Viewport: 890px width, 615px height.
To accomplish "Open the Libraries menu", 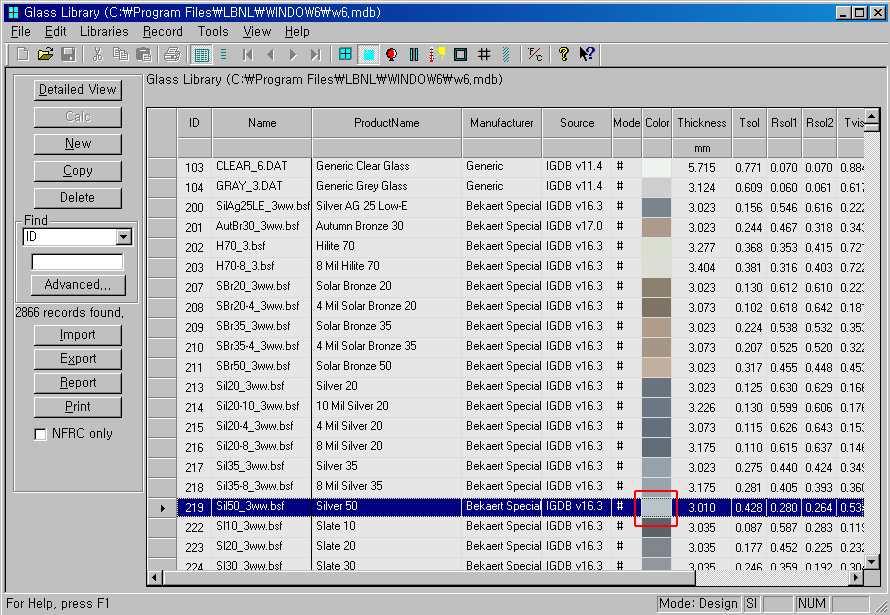I will [x=104, y=31].
